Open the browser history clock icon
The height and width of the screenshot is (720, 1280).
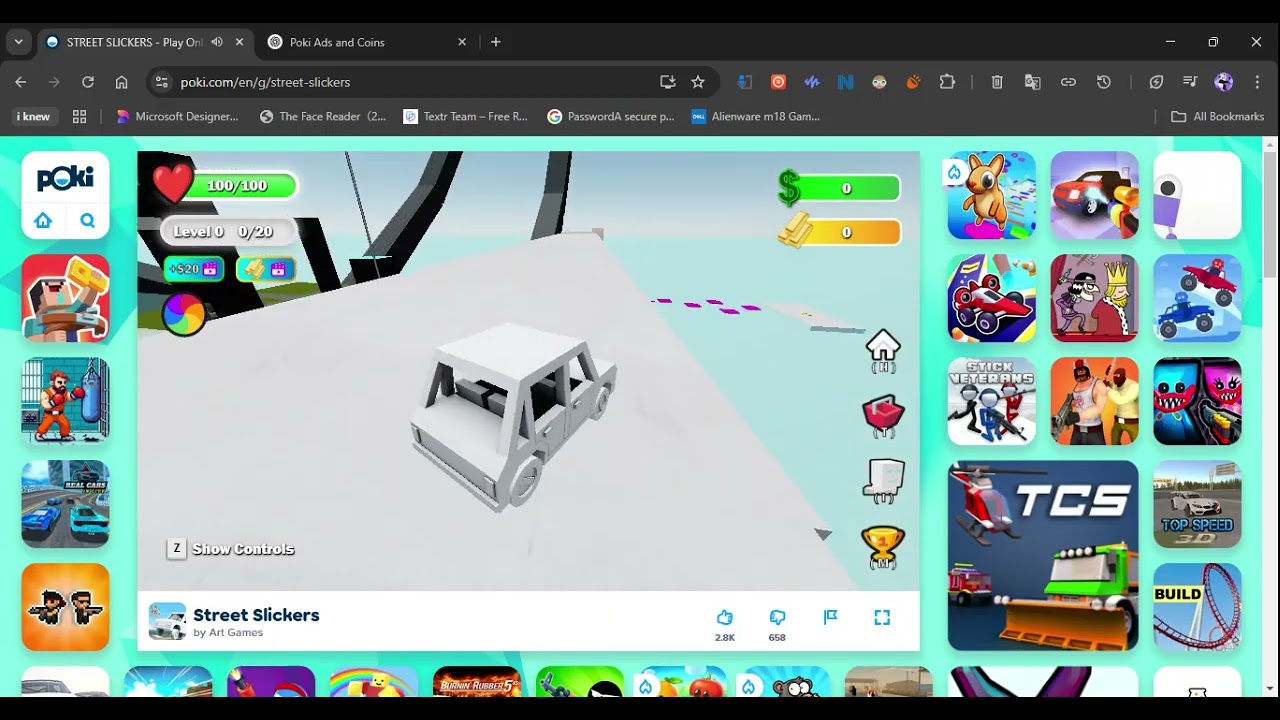coord(1104,82)
